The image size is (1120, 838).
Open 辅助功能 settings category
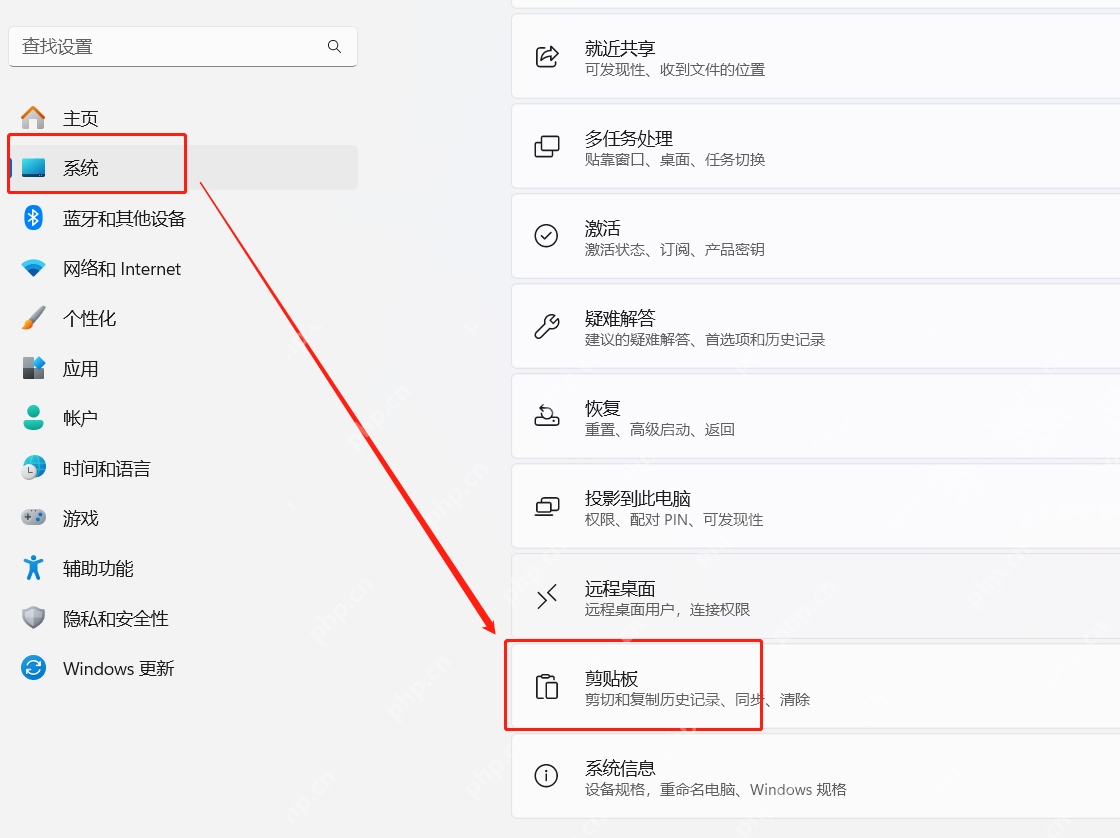pos(98,569)
